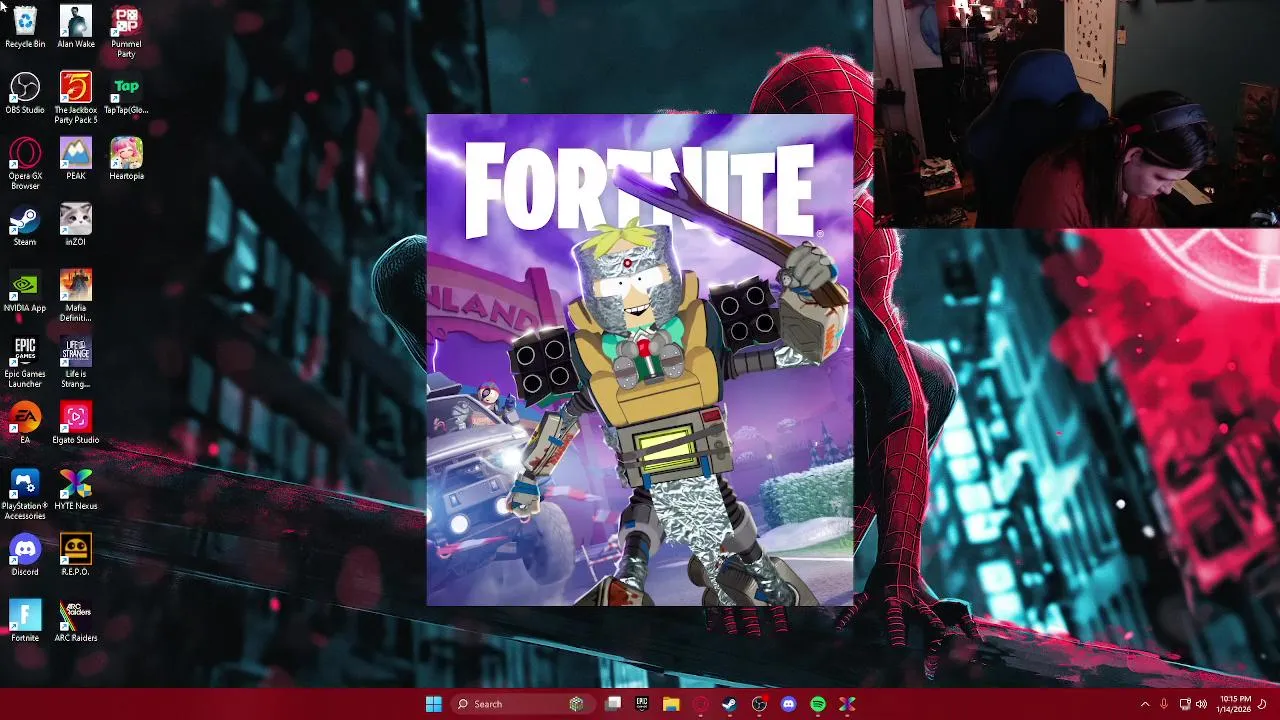Open the Recycle Bin desktop icon
The image size is (1280, 720).
click(25, 27)
